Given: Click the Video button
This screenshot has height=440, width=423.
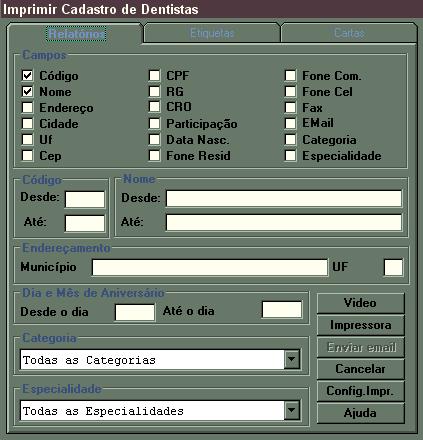Looking at the screenshot, I should click(x=360, y=303).
